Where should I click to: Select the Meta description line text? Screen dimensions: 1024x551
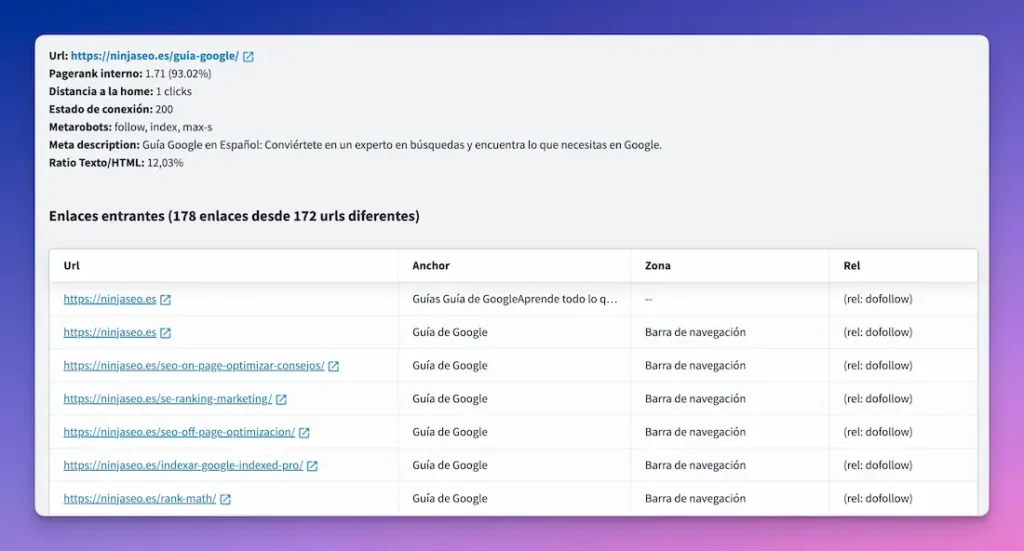coord(355,145)
